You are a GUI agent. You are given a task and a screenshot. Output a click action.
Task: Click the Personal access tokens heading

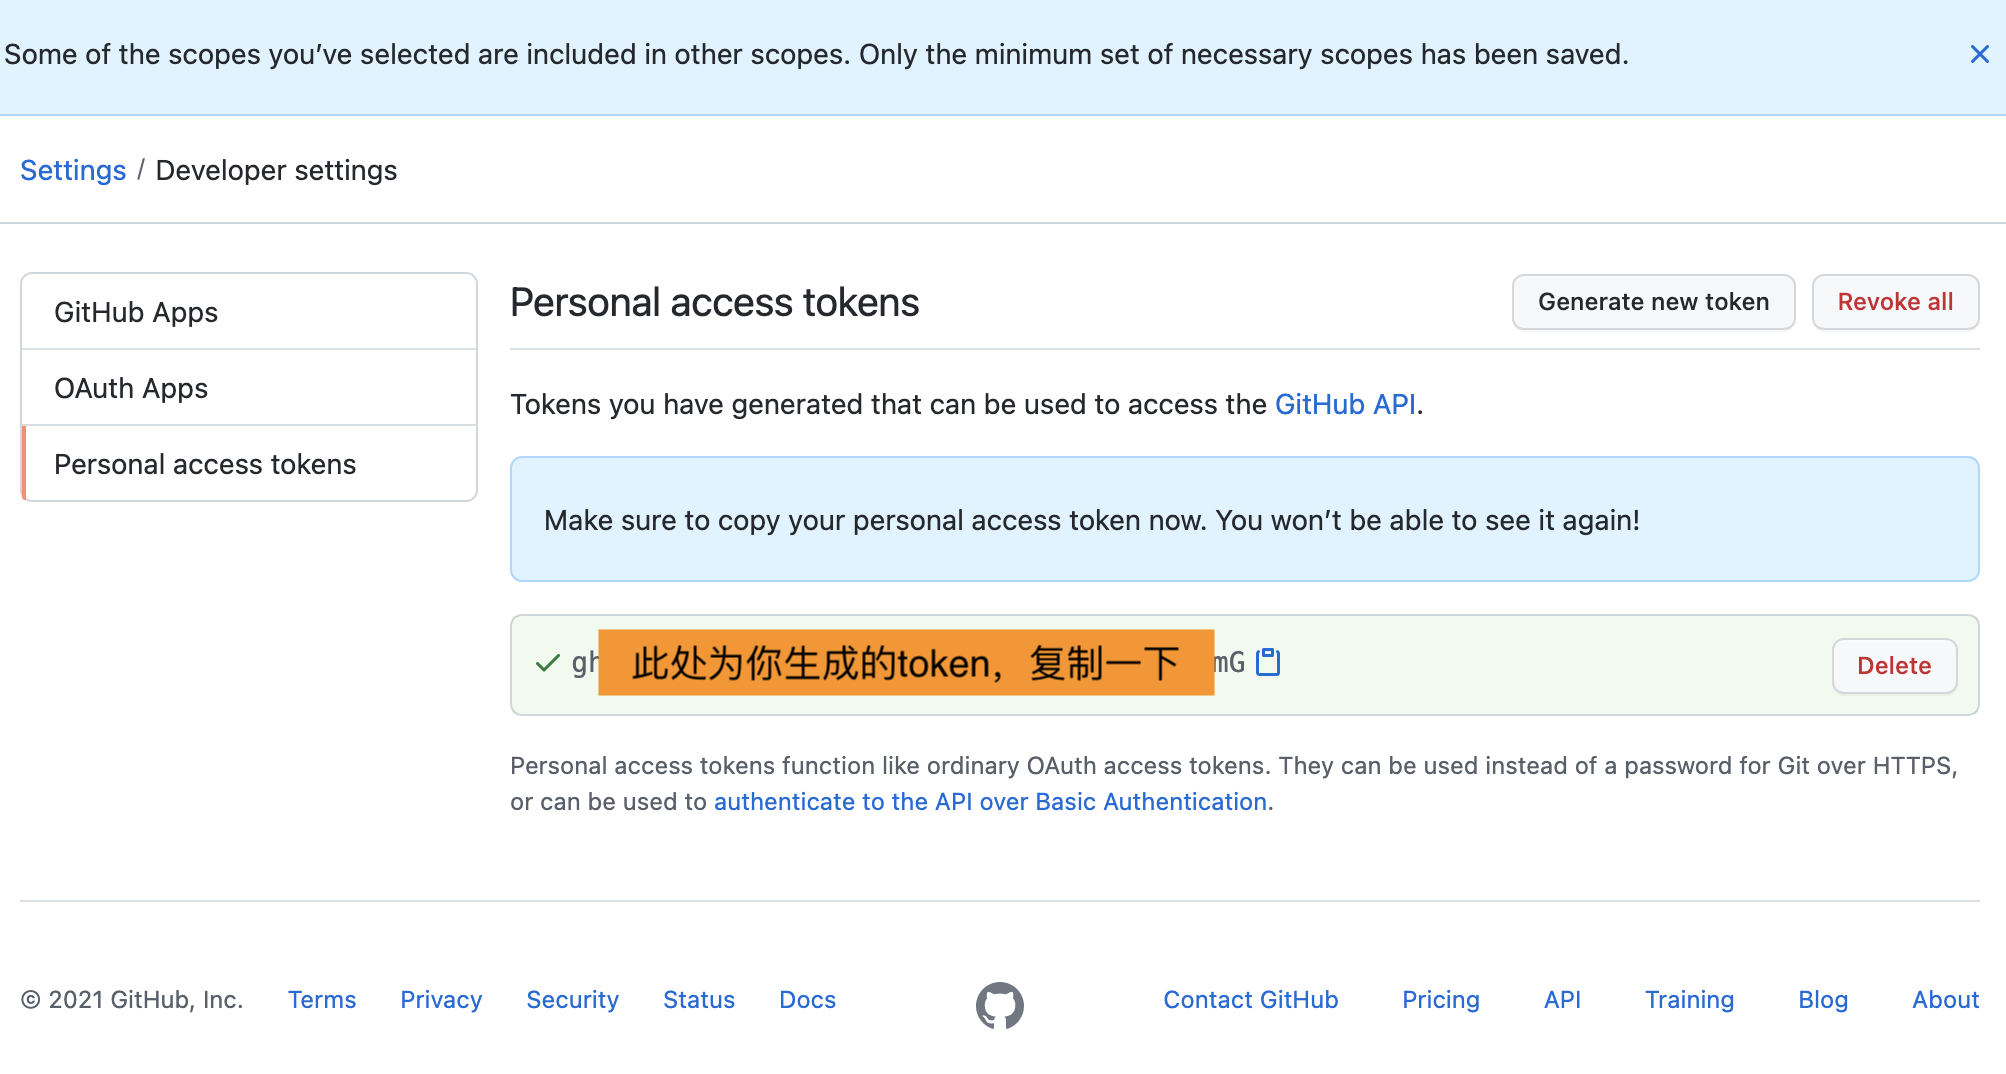coord(714,302)
